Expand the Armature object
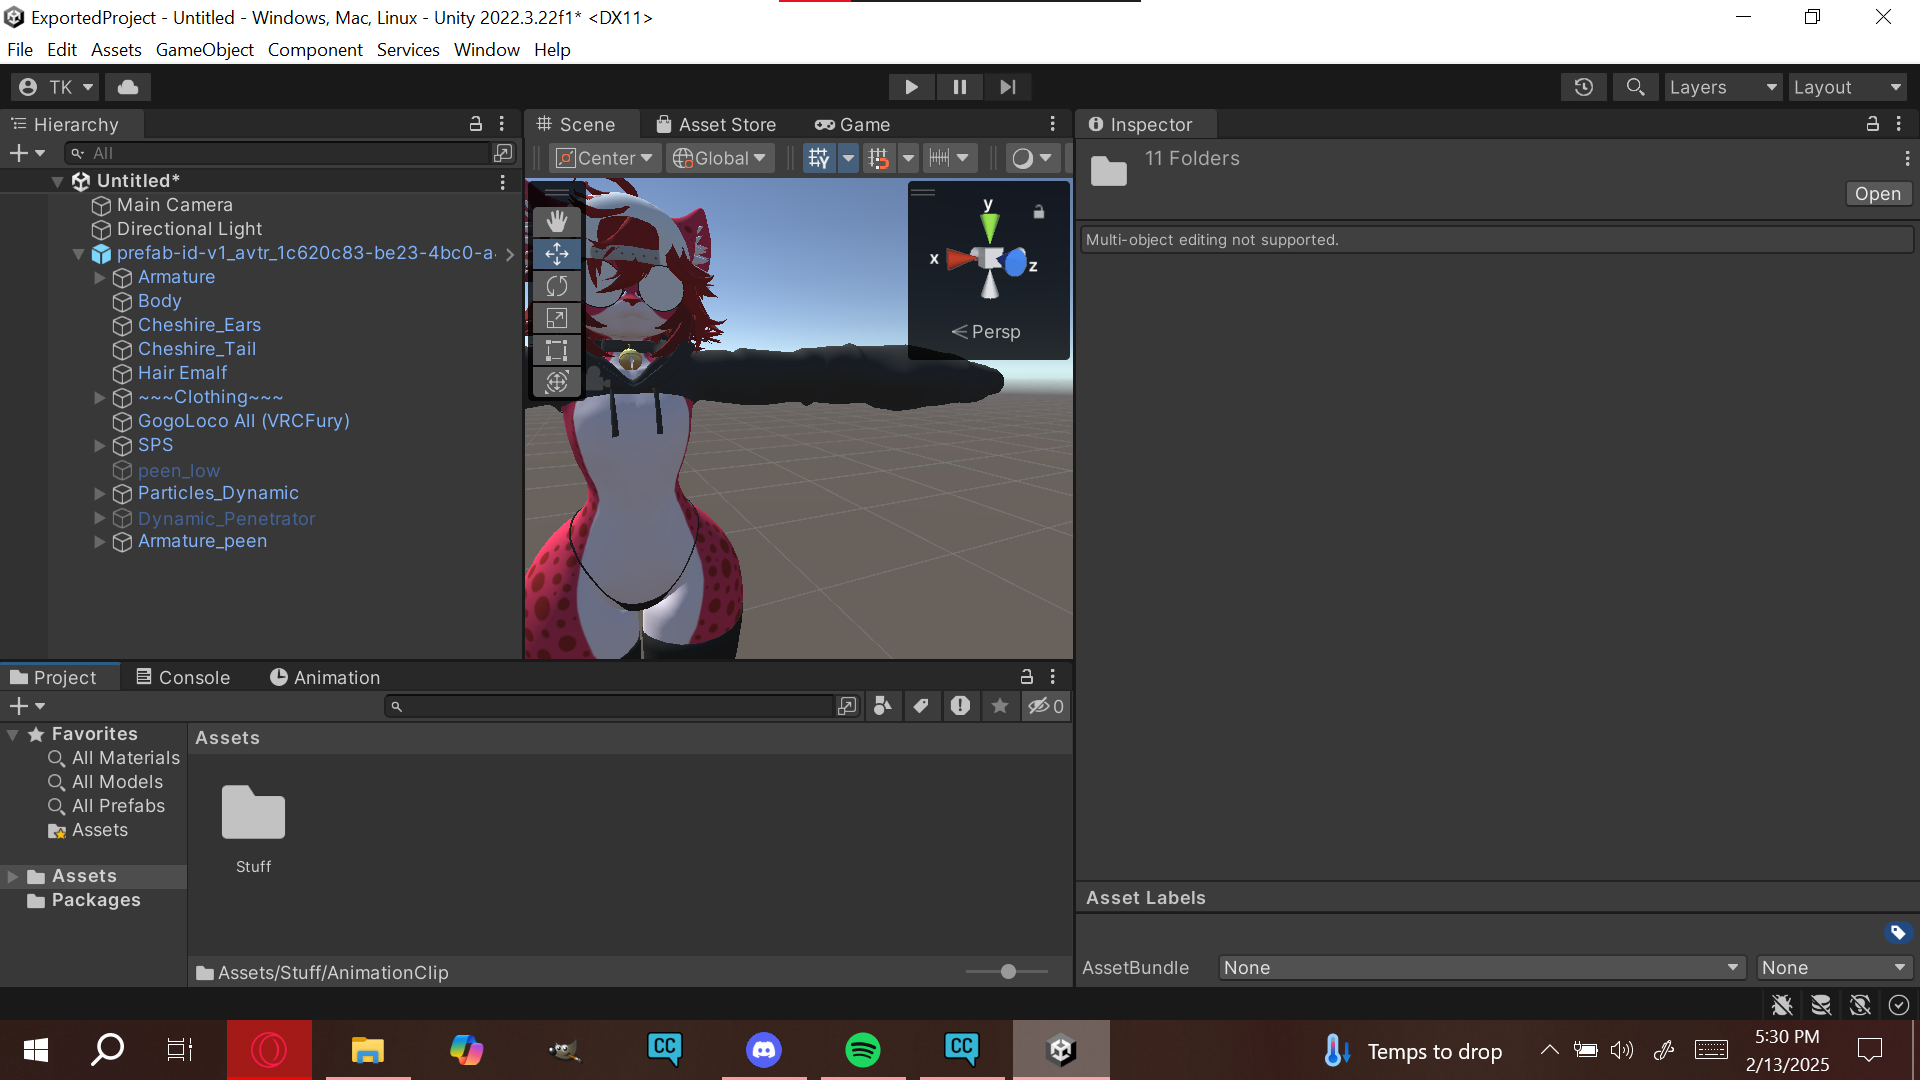 click(100, 277)
